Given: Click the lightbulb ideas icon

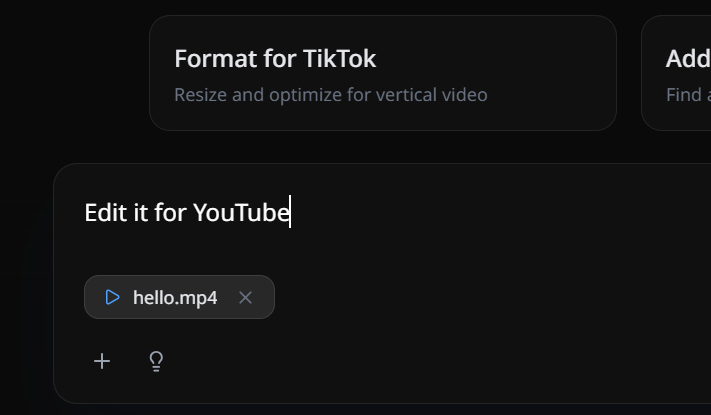Looking at the screenshot, I should pos(156,361).
